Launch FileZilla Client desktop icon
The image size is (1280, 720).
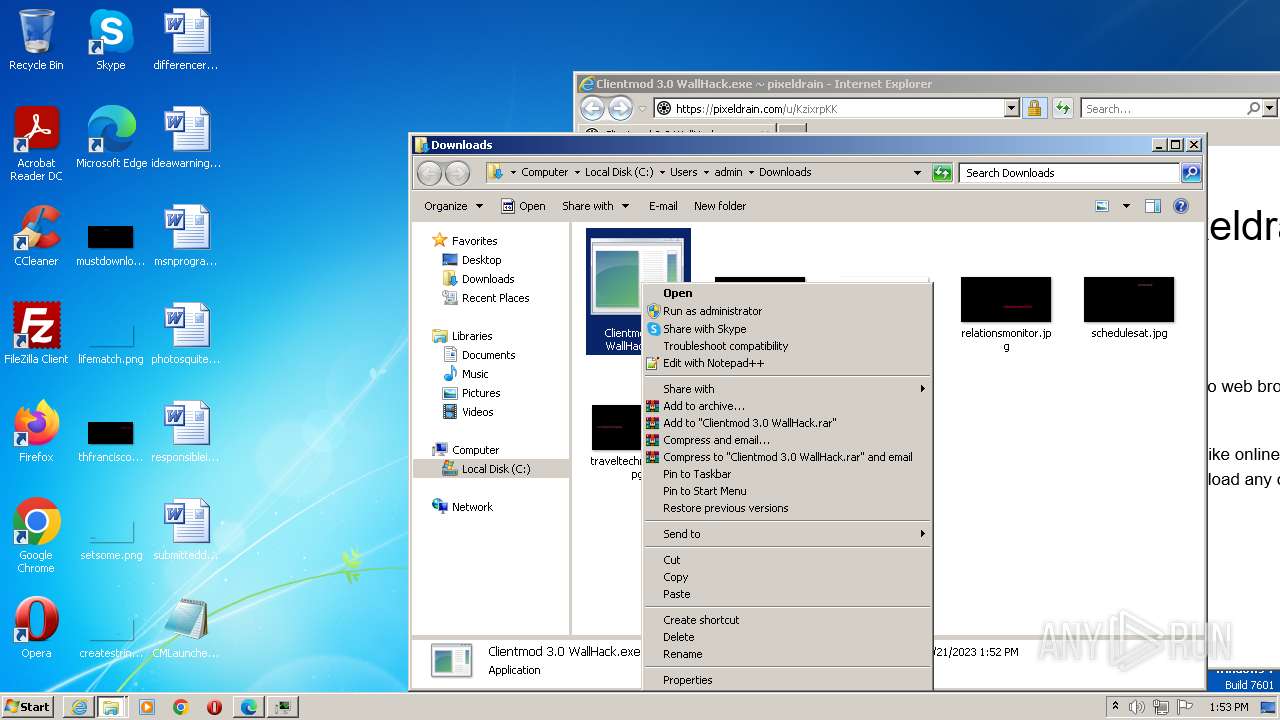pyautogui.click(x=36, y=333)
